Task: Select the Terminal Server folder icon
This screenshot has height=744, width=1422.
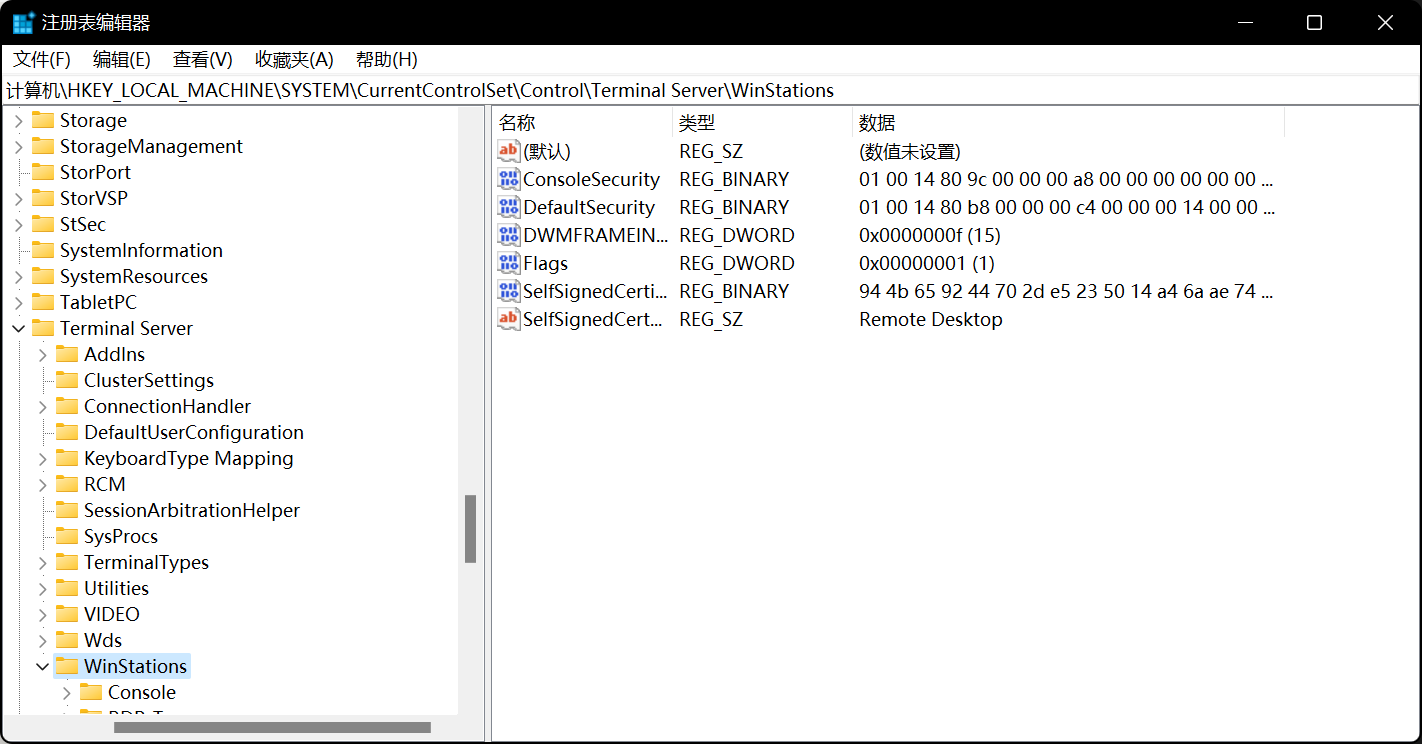Action: pyautogui.click(x=43, y=328)
